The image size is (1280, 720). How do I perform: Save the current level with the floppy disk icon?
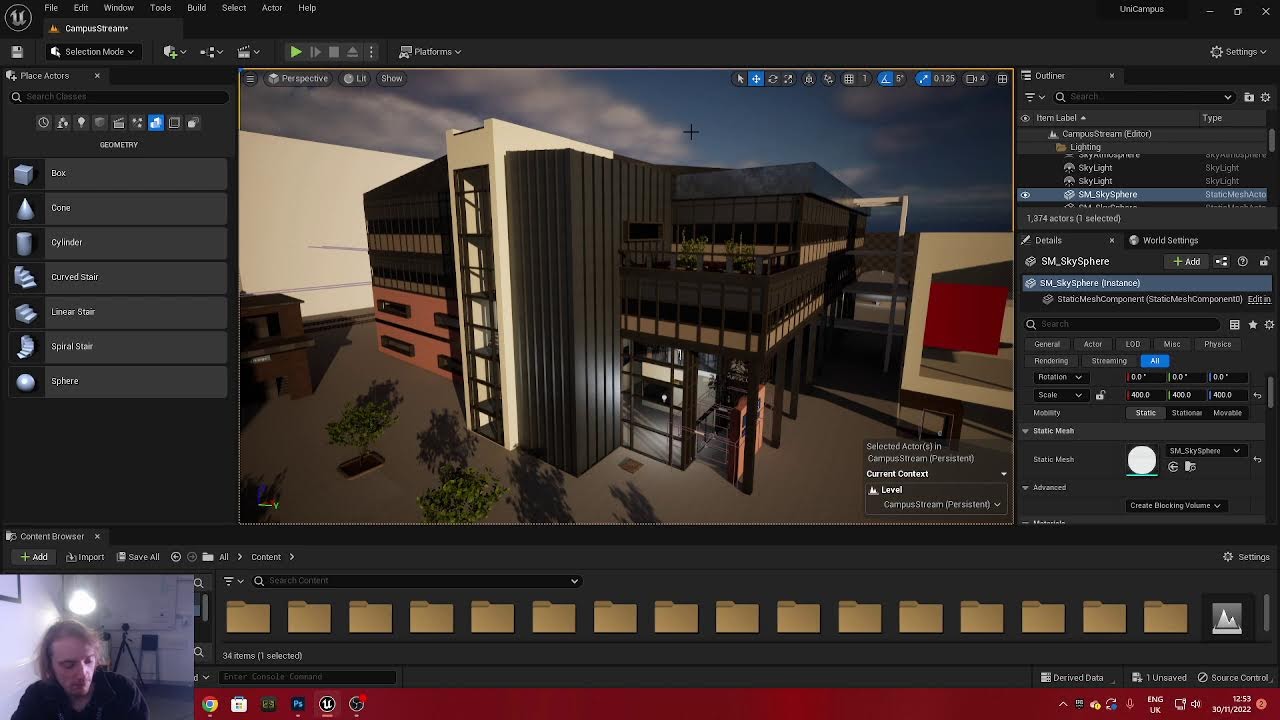pyautogui.click(x=17, y=51)
